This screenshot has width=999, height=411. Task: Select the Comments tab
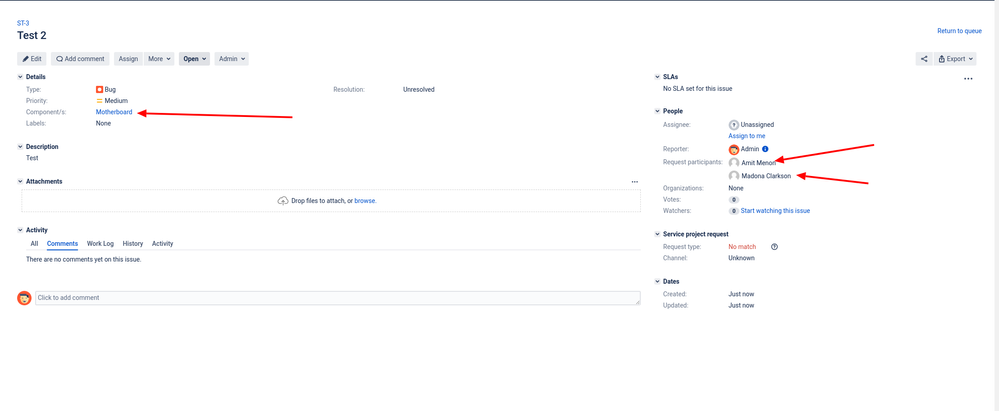pos(62,244)
